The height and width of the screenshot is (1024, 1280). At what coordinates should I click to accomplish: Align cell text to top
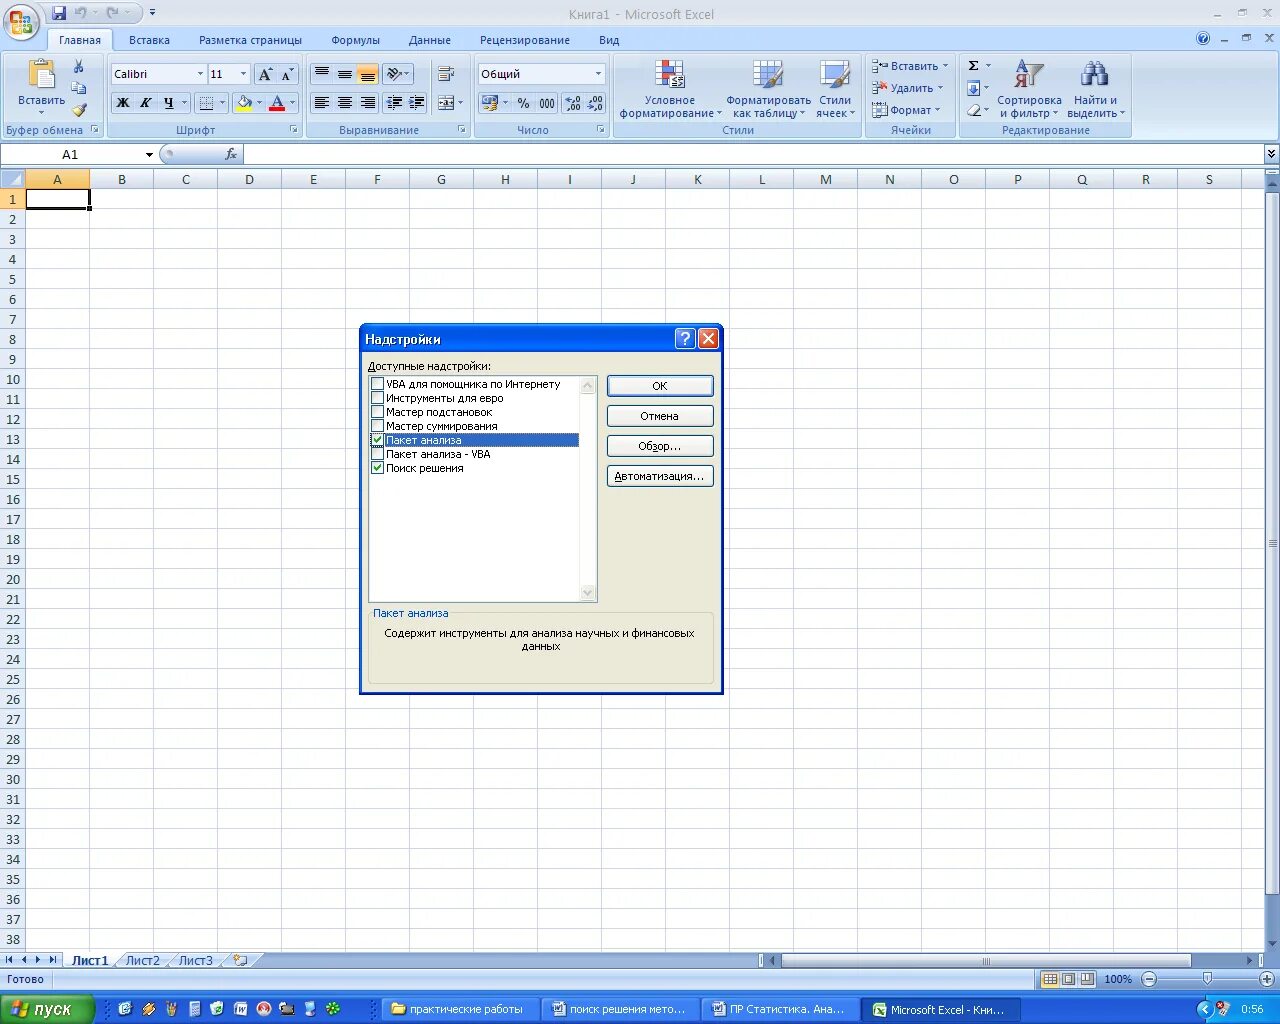(x=322, y=74)
